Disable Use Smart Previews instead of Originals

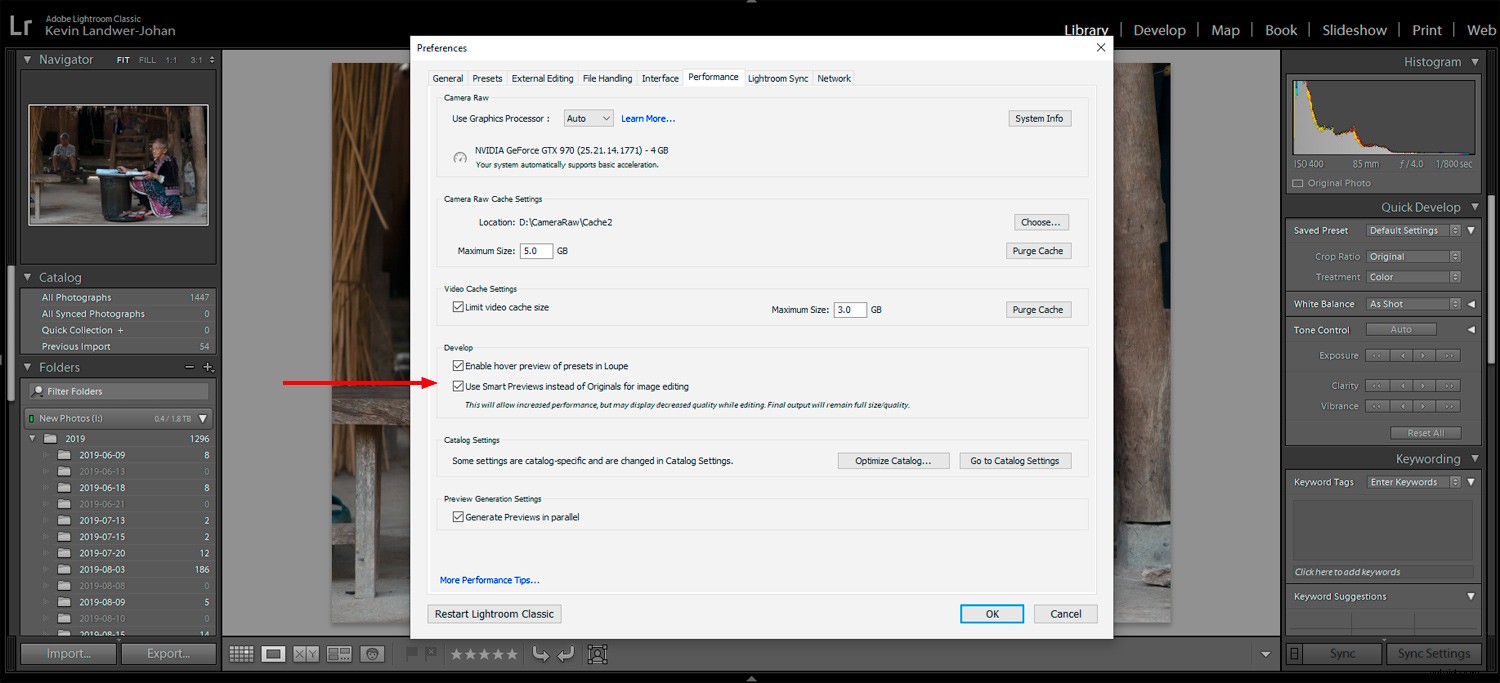[x=458, y=386]
